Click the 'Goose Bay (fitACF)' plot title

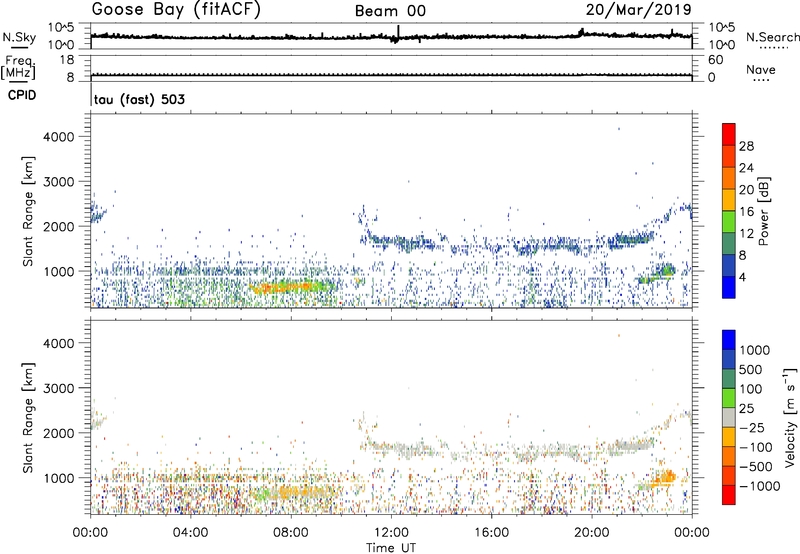click(x=176, y=10)
